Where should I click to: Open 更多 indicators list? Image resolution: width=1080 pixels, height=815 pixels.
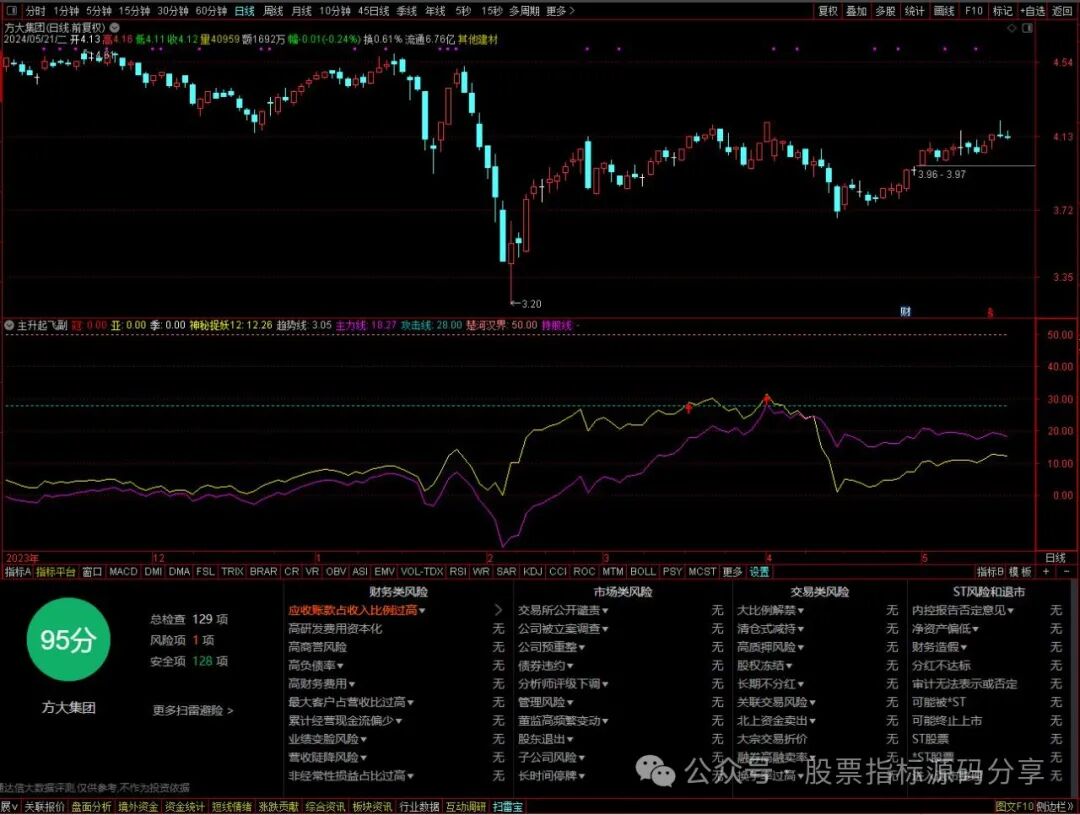point(732,572)
